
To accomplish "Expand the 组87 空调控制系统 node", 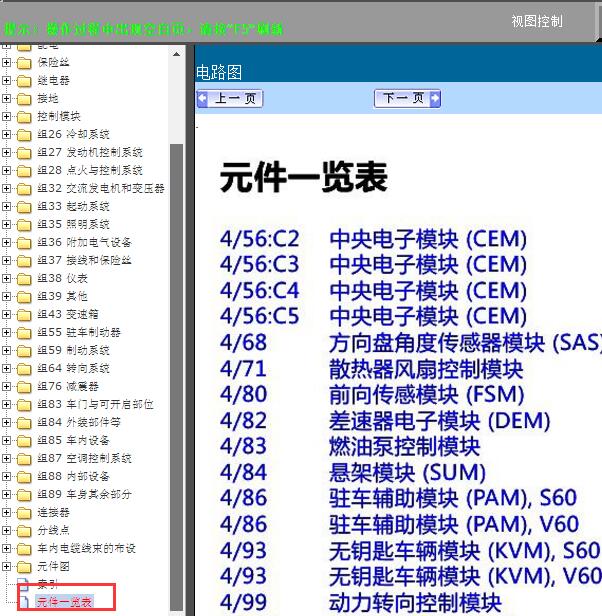I will 6,458.
